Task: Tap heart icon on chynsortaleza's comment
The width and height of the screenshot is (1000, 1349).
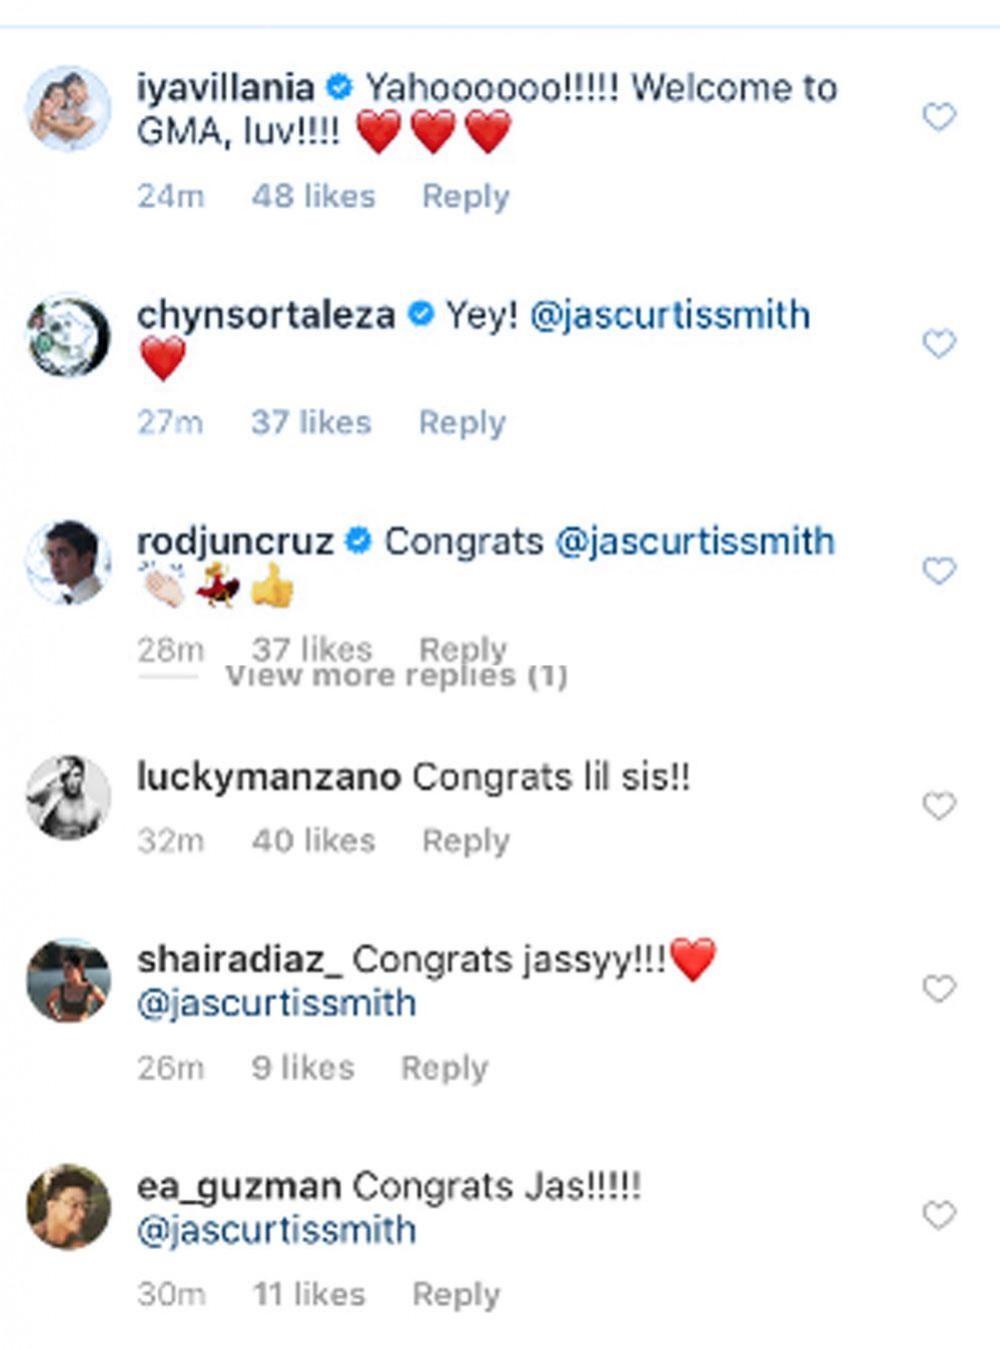Action: point(938,344)
